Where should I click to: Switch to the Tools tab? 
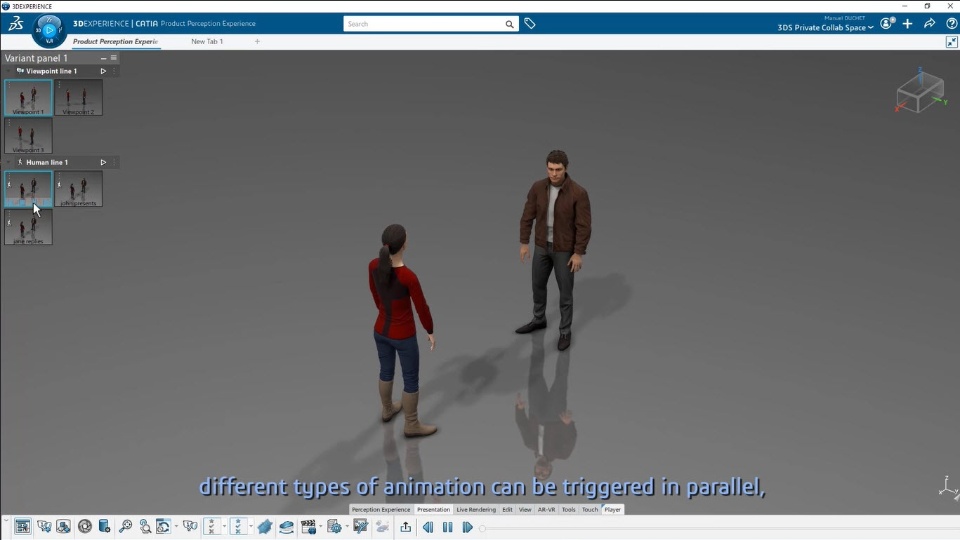(569, 509)
